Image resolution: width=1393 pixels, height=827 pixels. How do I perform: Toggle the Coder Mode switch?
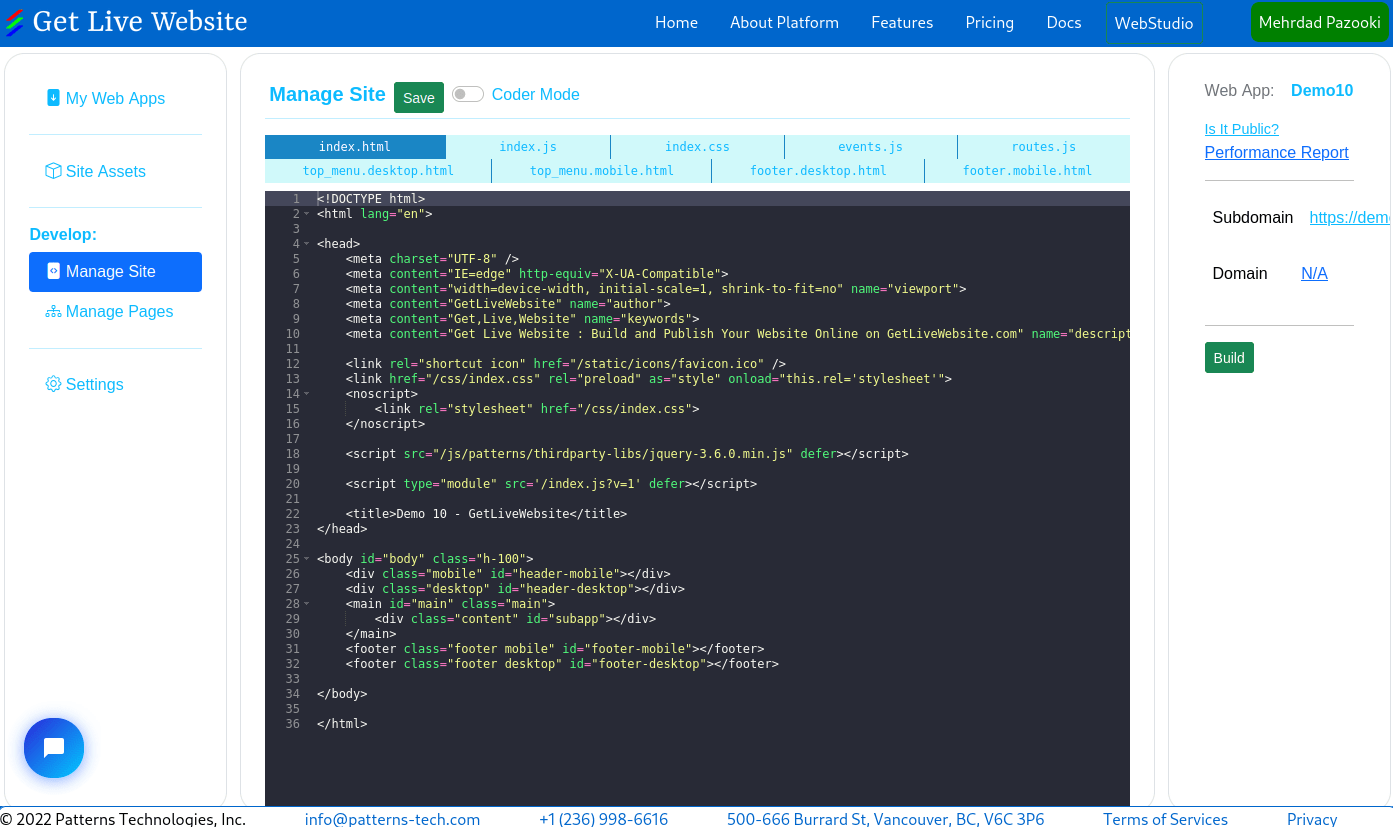[x=467, y=94]
